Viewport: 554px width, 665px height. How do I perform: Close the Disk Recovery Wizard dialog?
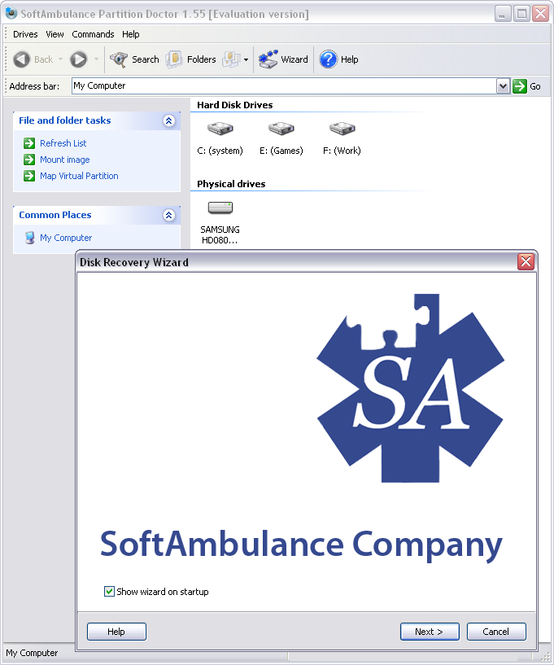[526, 262]
